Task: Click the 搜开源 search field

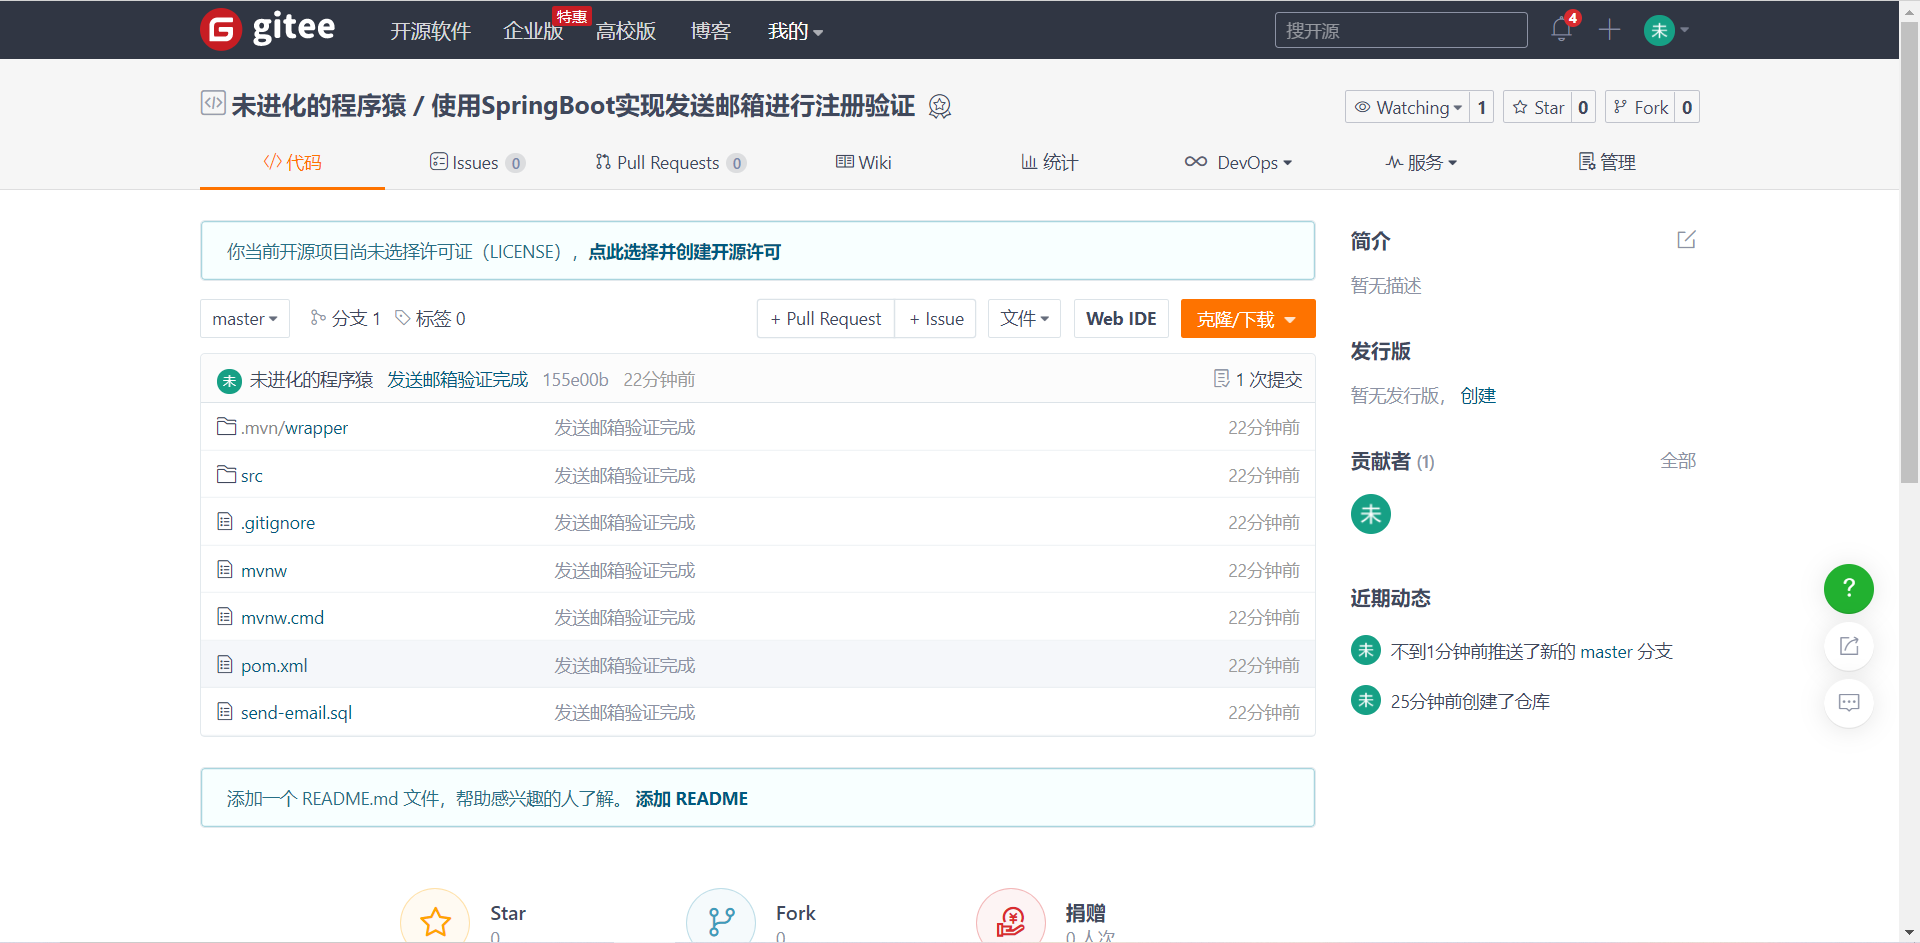Action: pyautogui.click(x=1401, y=30)
